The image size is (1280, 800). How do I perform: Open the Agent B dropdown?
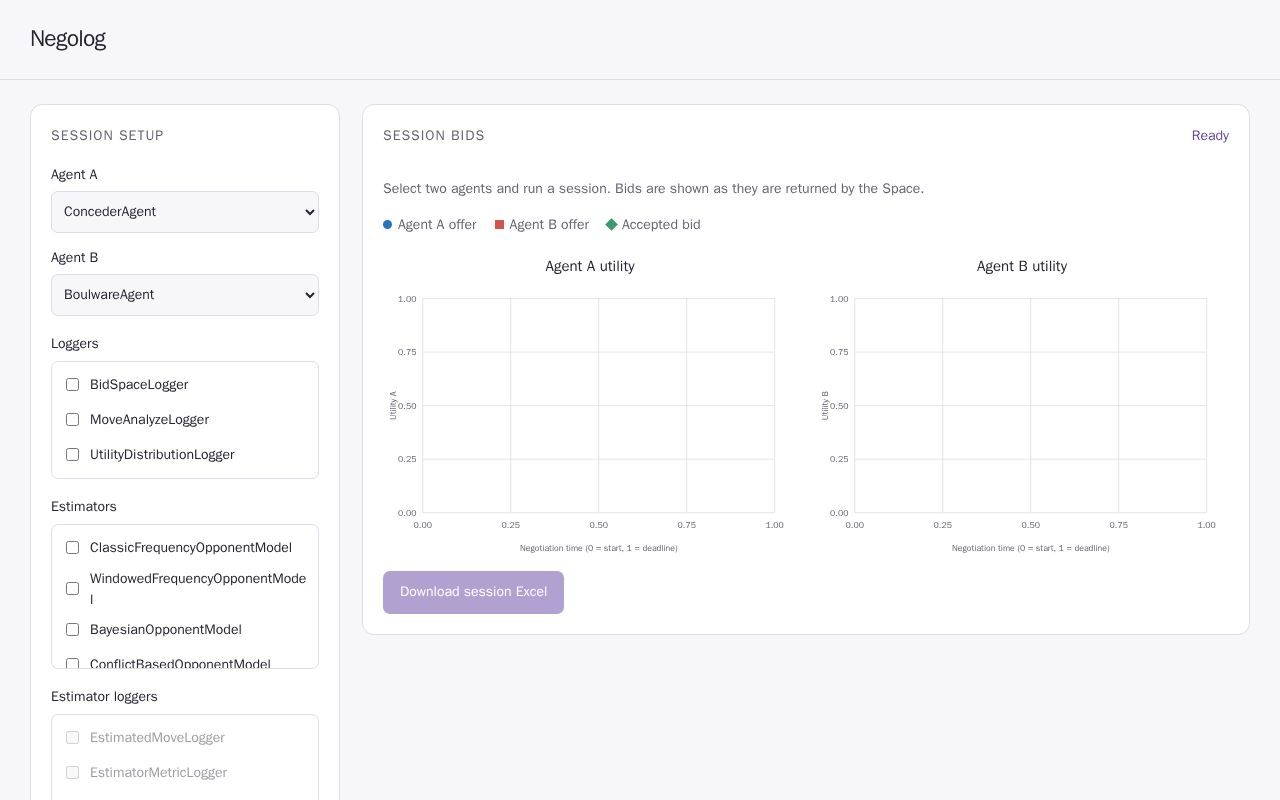pyautogui.click(x=185, y=295)
